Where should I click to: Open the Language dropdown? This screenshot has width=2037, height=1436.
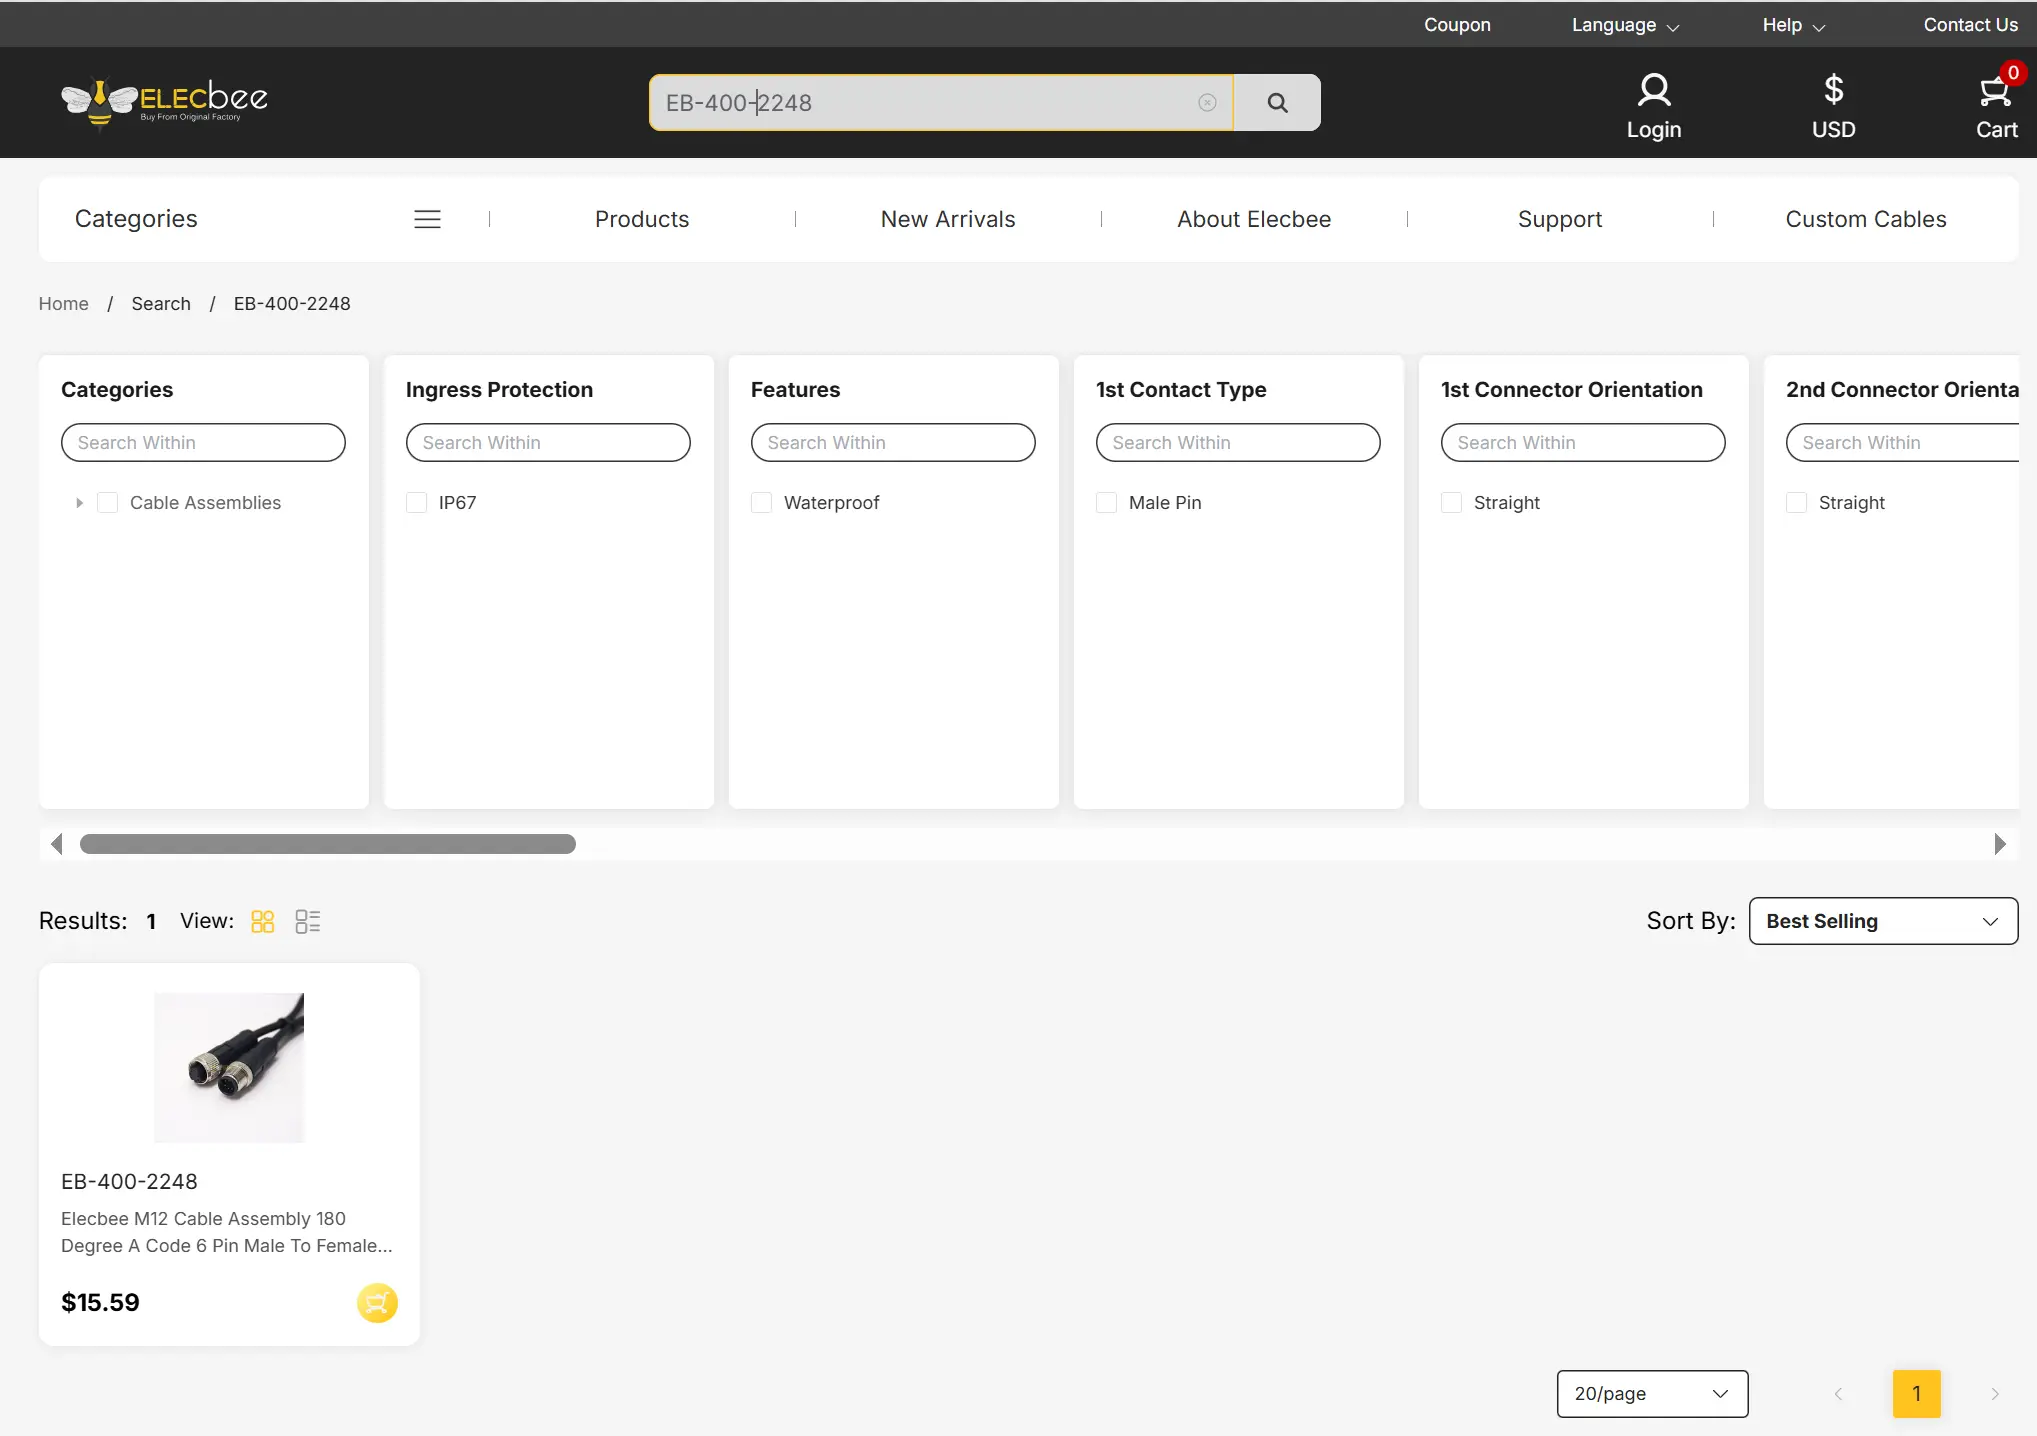(1625, 25)
